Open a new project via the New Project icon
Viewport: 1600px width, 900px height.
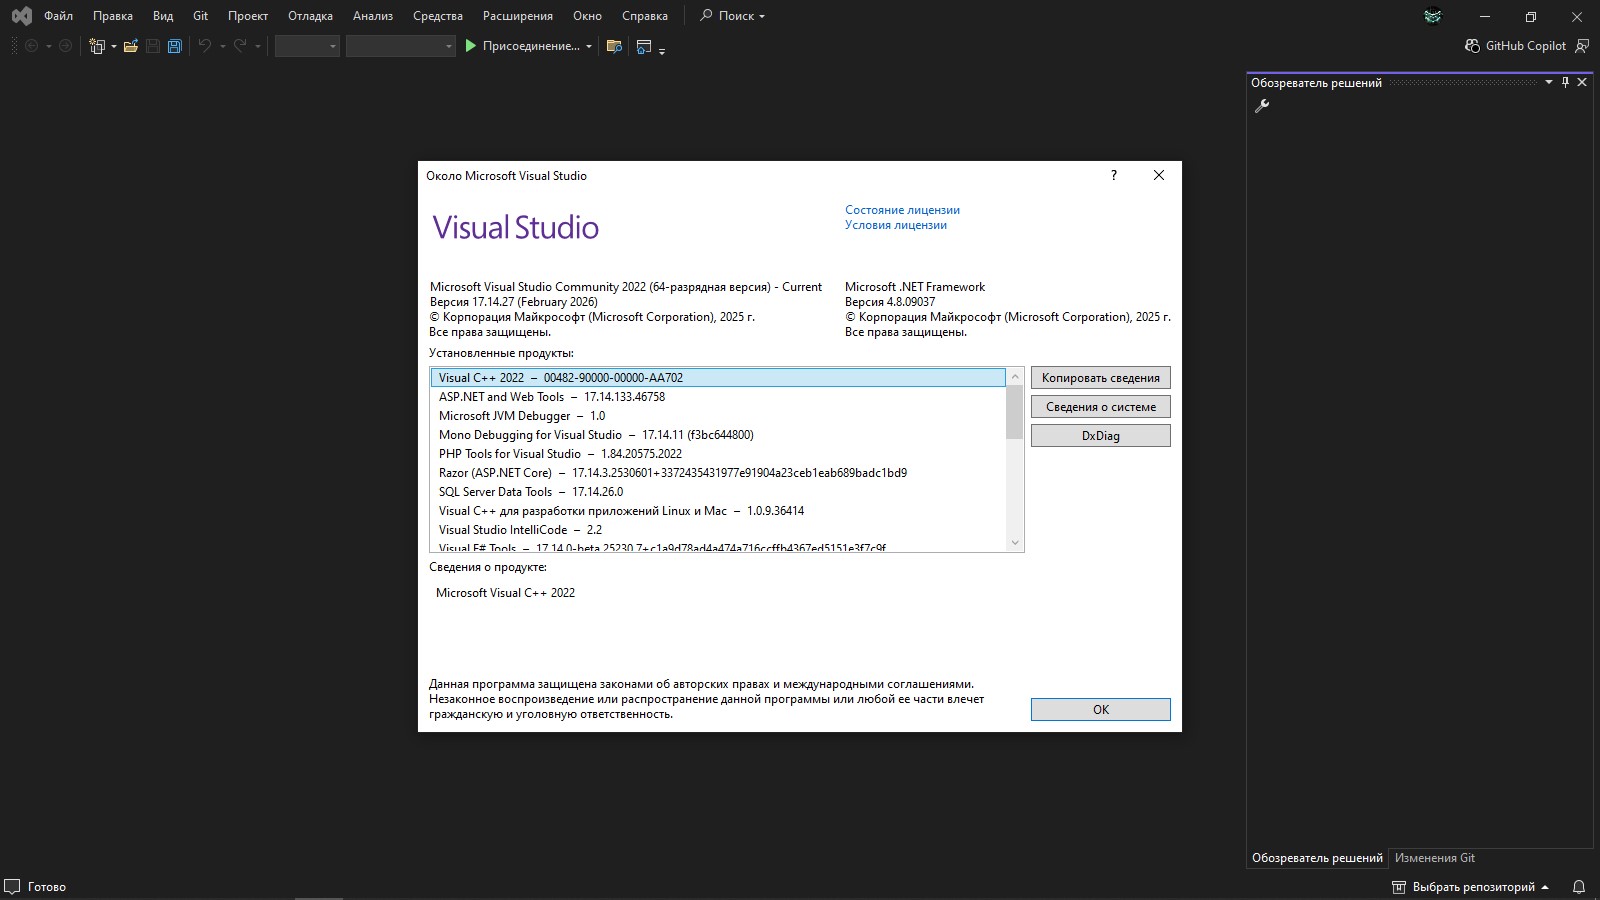click(97, 46)
